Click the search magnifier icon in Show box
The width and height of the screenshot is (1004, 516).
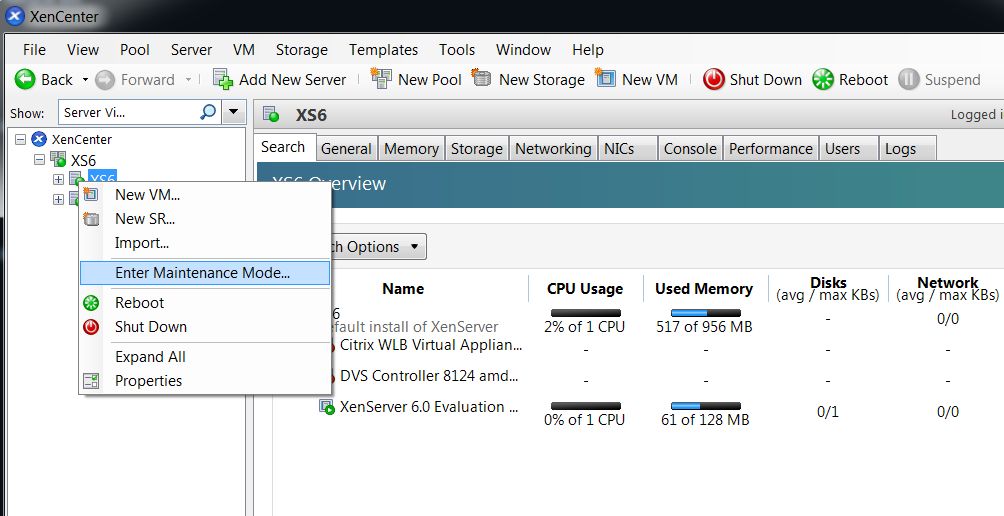(208, 113)
